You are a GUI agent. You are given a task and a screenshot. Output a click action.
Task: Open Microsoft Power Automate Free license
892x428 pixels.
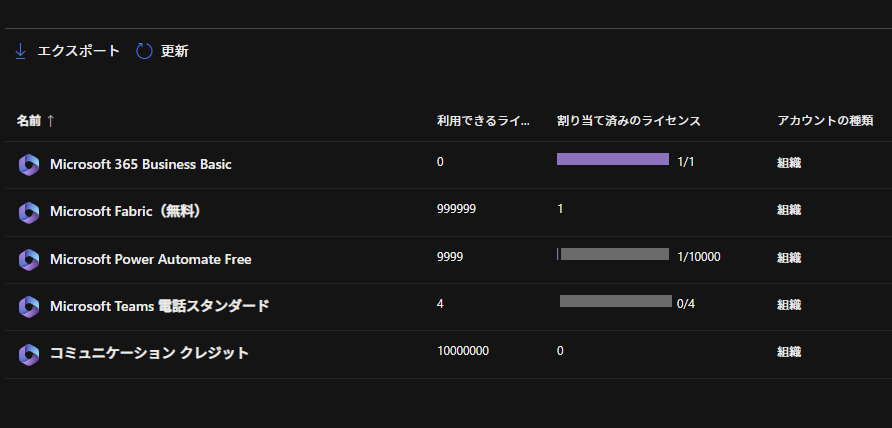151,260
